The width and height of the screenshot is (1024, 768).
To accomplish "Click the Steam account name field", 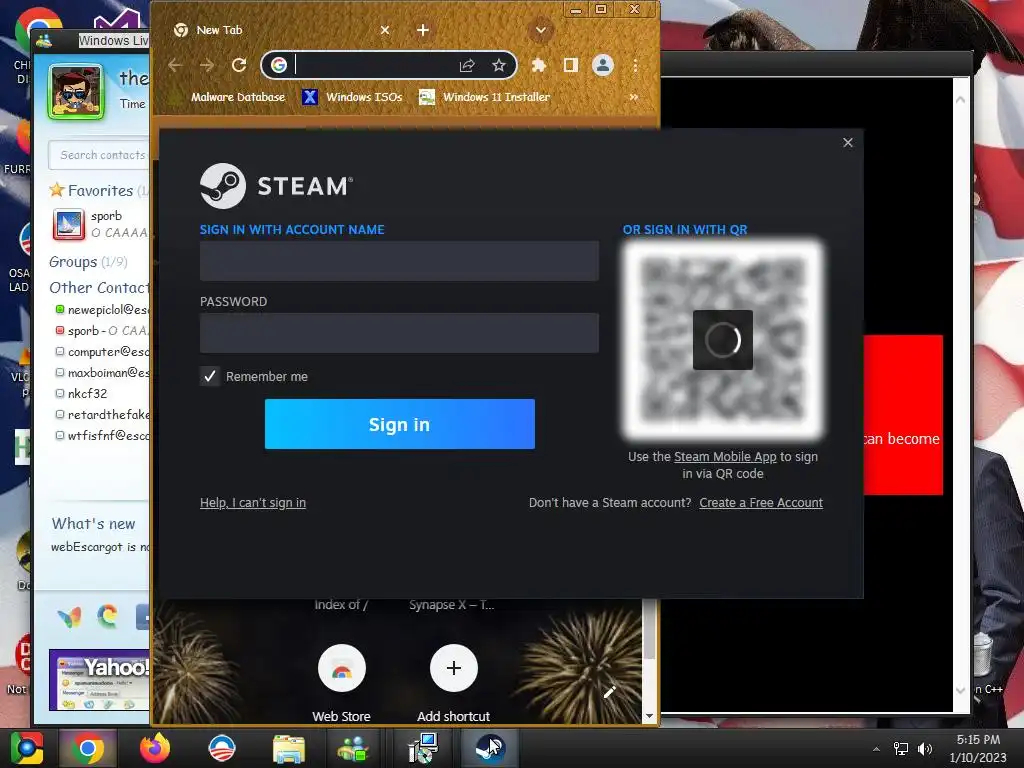I will tap(399, 261).
